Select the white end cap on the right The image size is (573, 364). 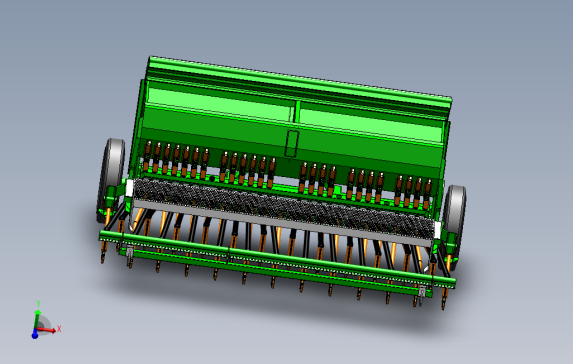click(x=437, y=230)
